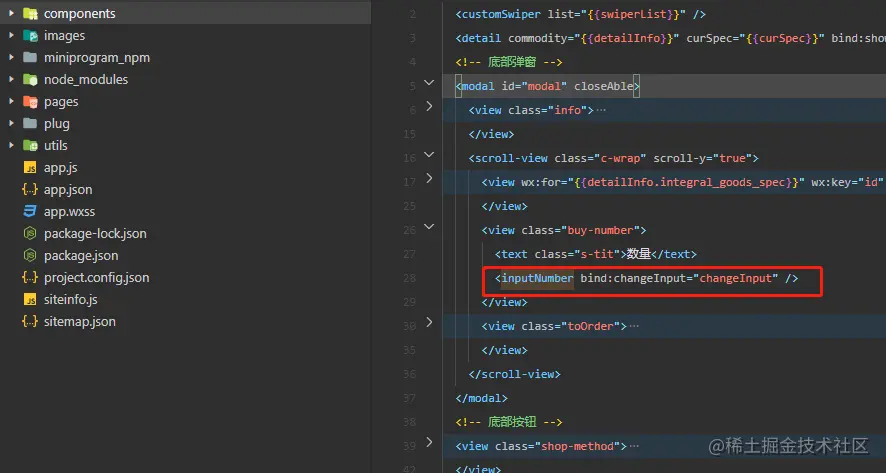Click the JS icon of app.js

click(30, 168)
